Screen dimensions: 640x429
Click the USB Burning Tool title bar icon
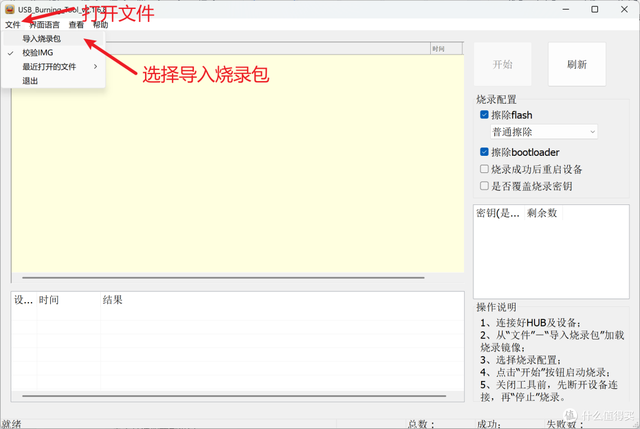[10, 9]
